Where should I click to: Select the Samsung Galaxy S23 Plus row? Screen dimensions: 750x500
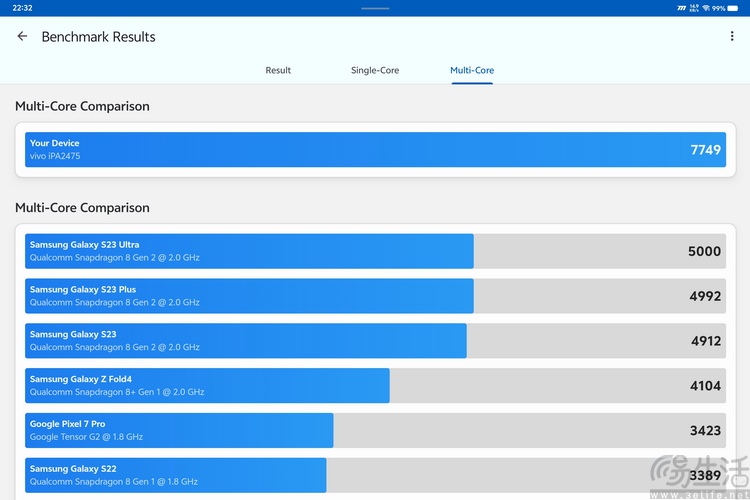pos(375,296)
